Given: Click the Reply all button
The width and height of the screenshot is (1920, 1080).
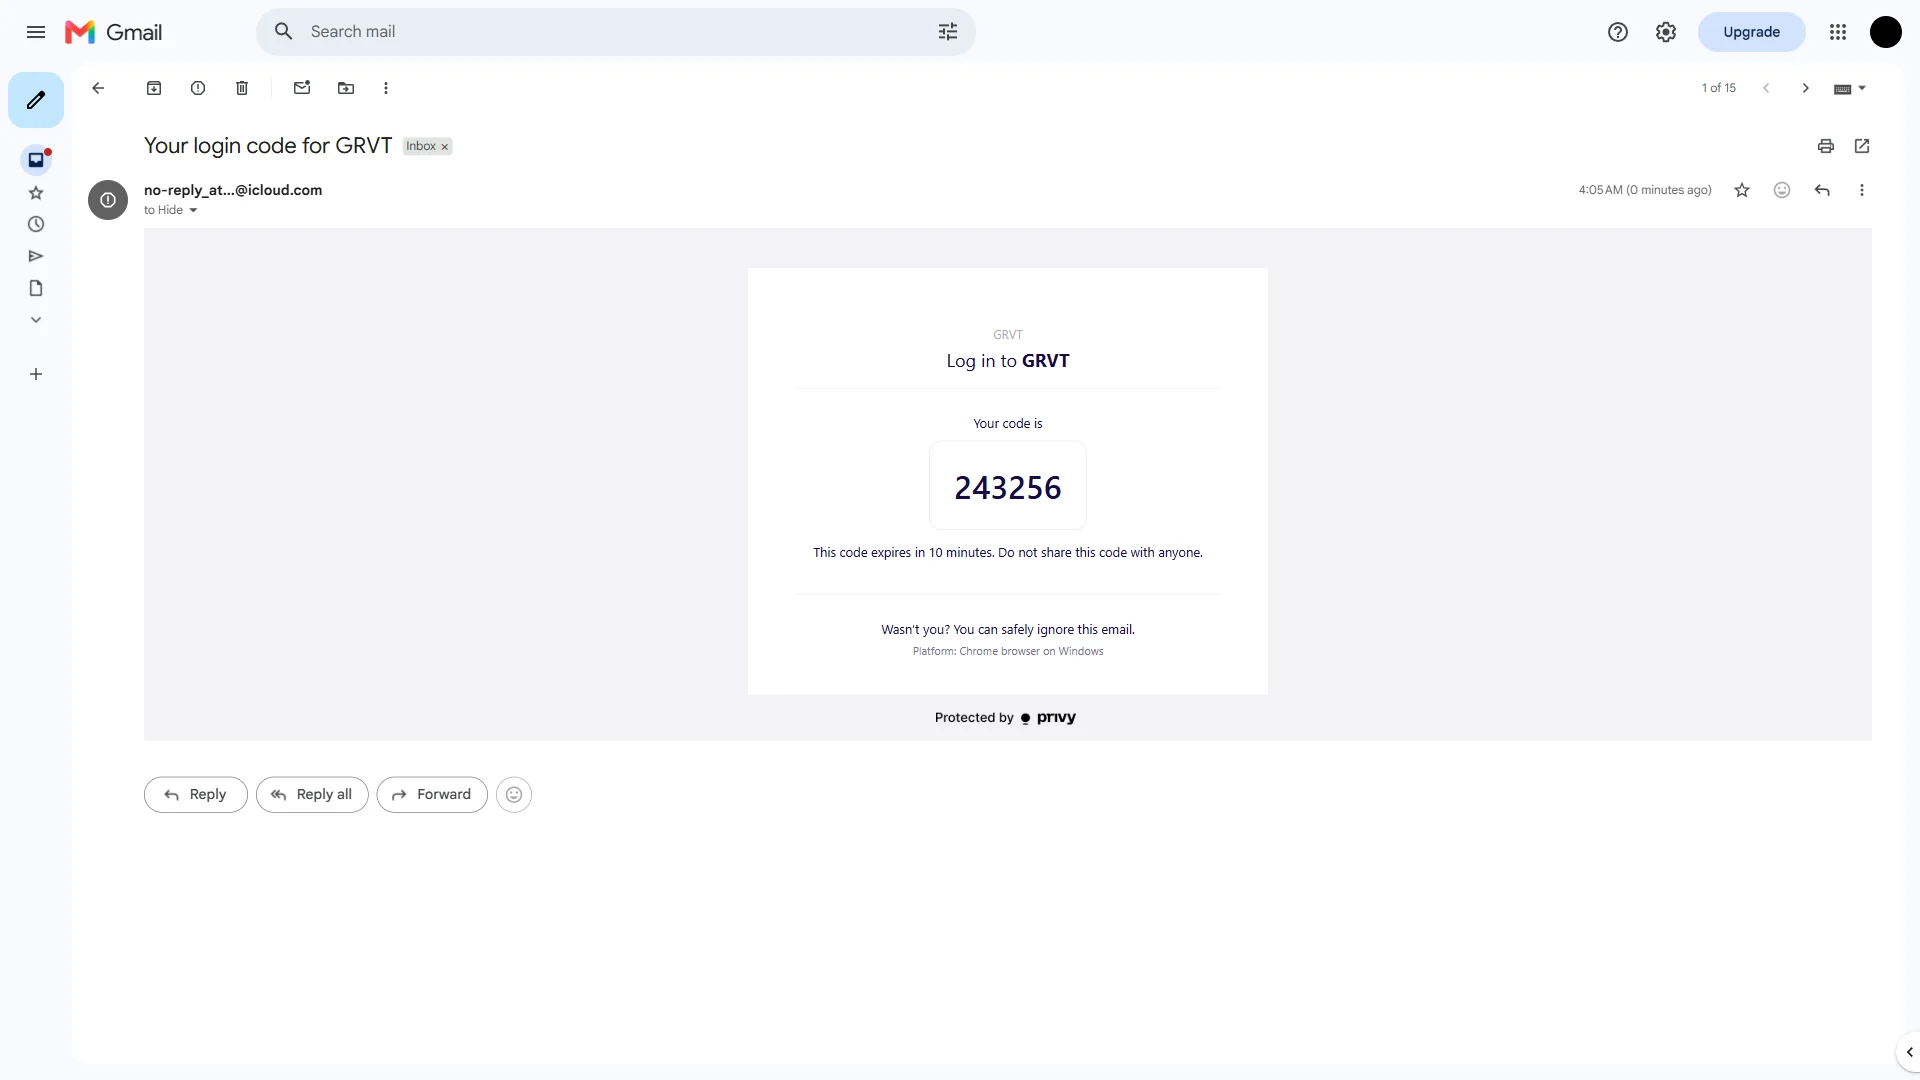Looking at the screenshot, I should [x=312, y=794].
